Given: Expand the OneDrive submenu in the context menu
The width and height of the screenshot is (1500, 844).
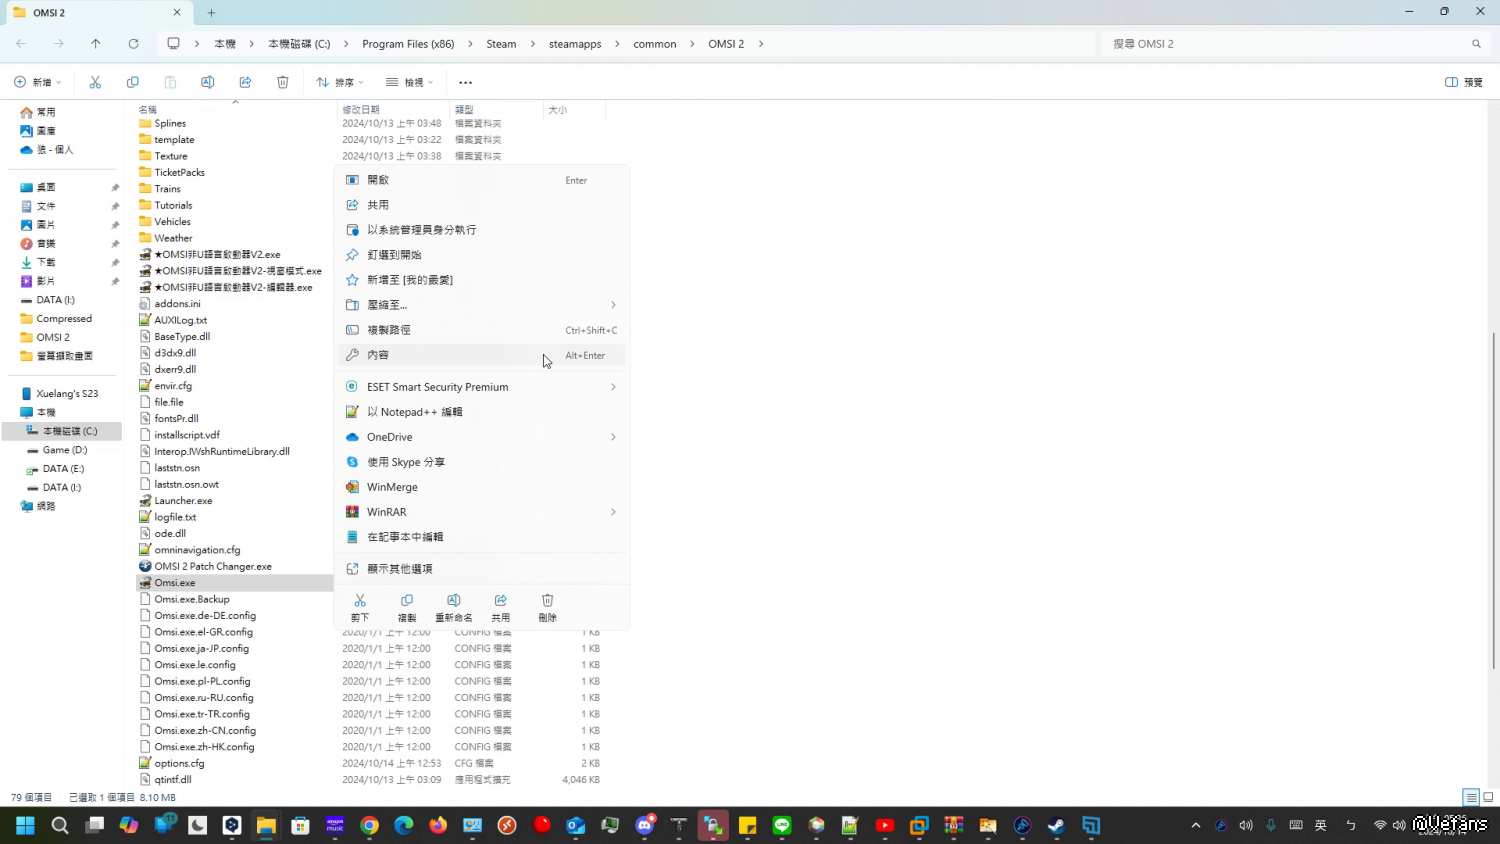Looking at the screenshot, I should tap(613, 437).
